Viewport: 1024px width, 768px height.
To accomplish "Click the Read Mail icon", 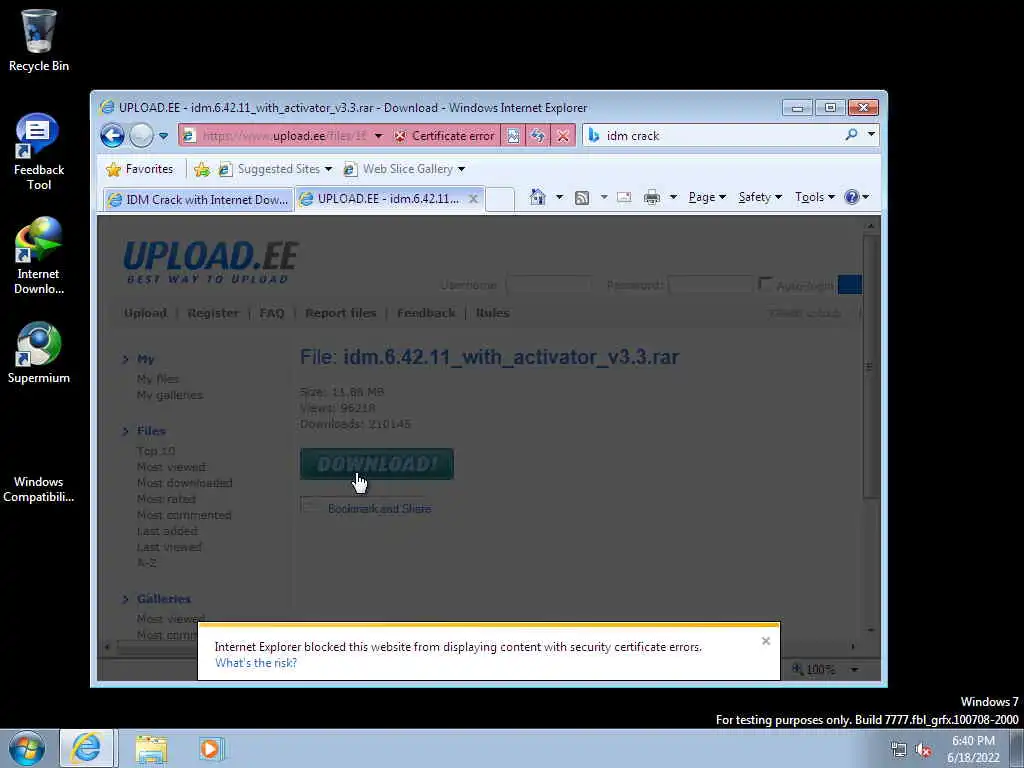I will coord(624,197).
